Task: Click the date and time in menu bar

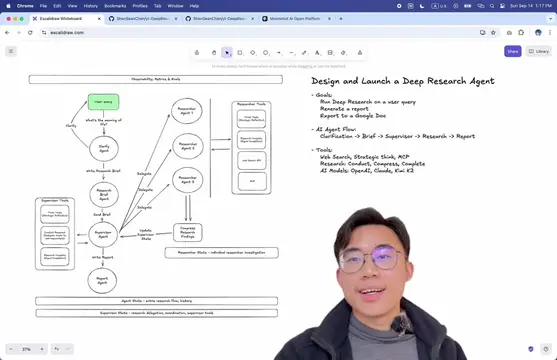Action: (x=531, y=6)
